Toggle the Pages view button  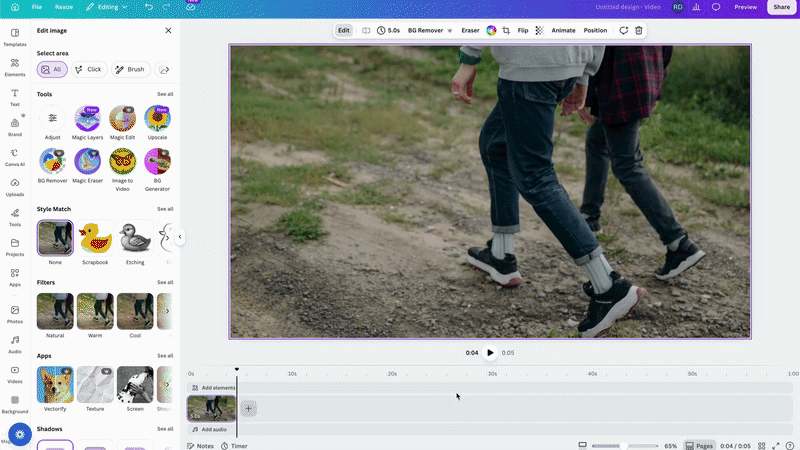[x=699, y=446]
